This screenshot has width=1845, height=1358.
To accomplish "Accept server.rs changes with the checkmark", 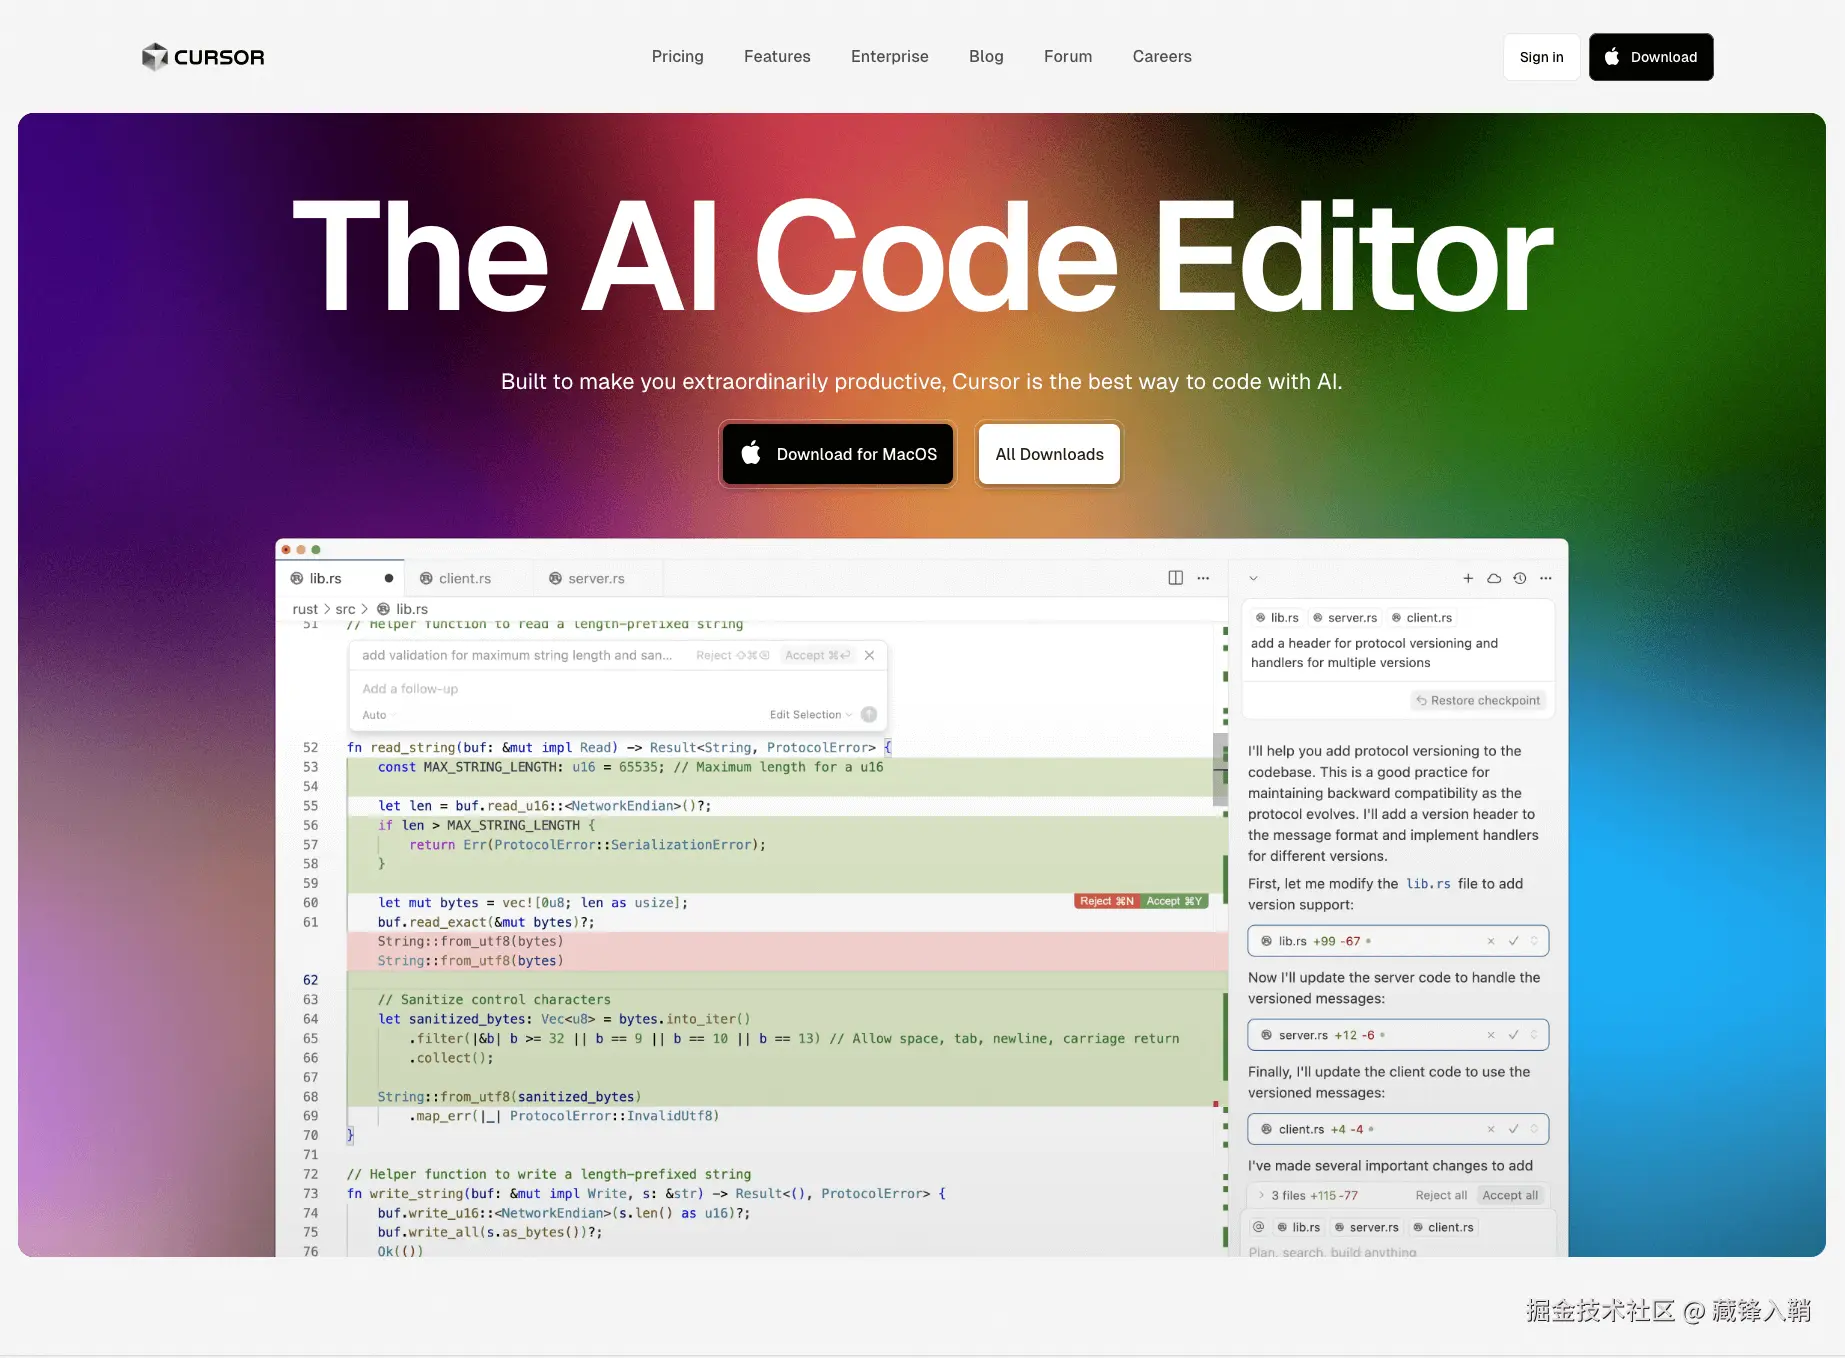I will (1514, 1035).
